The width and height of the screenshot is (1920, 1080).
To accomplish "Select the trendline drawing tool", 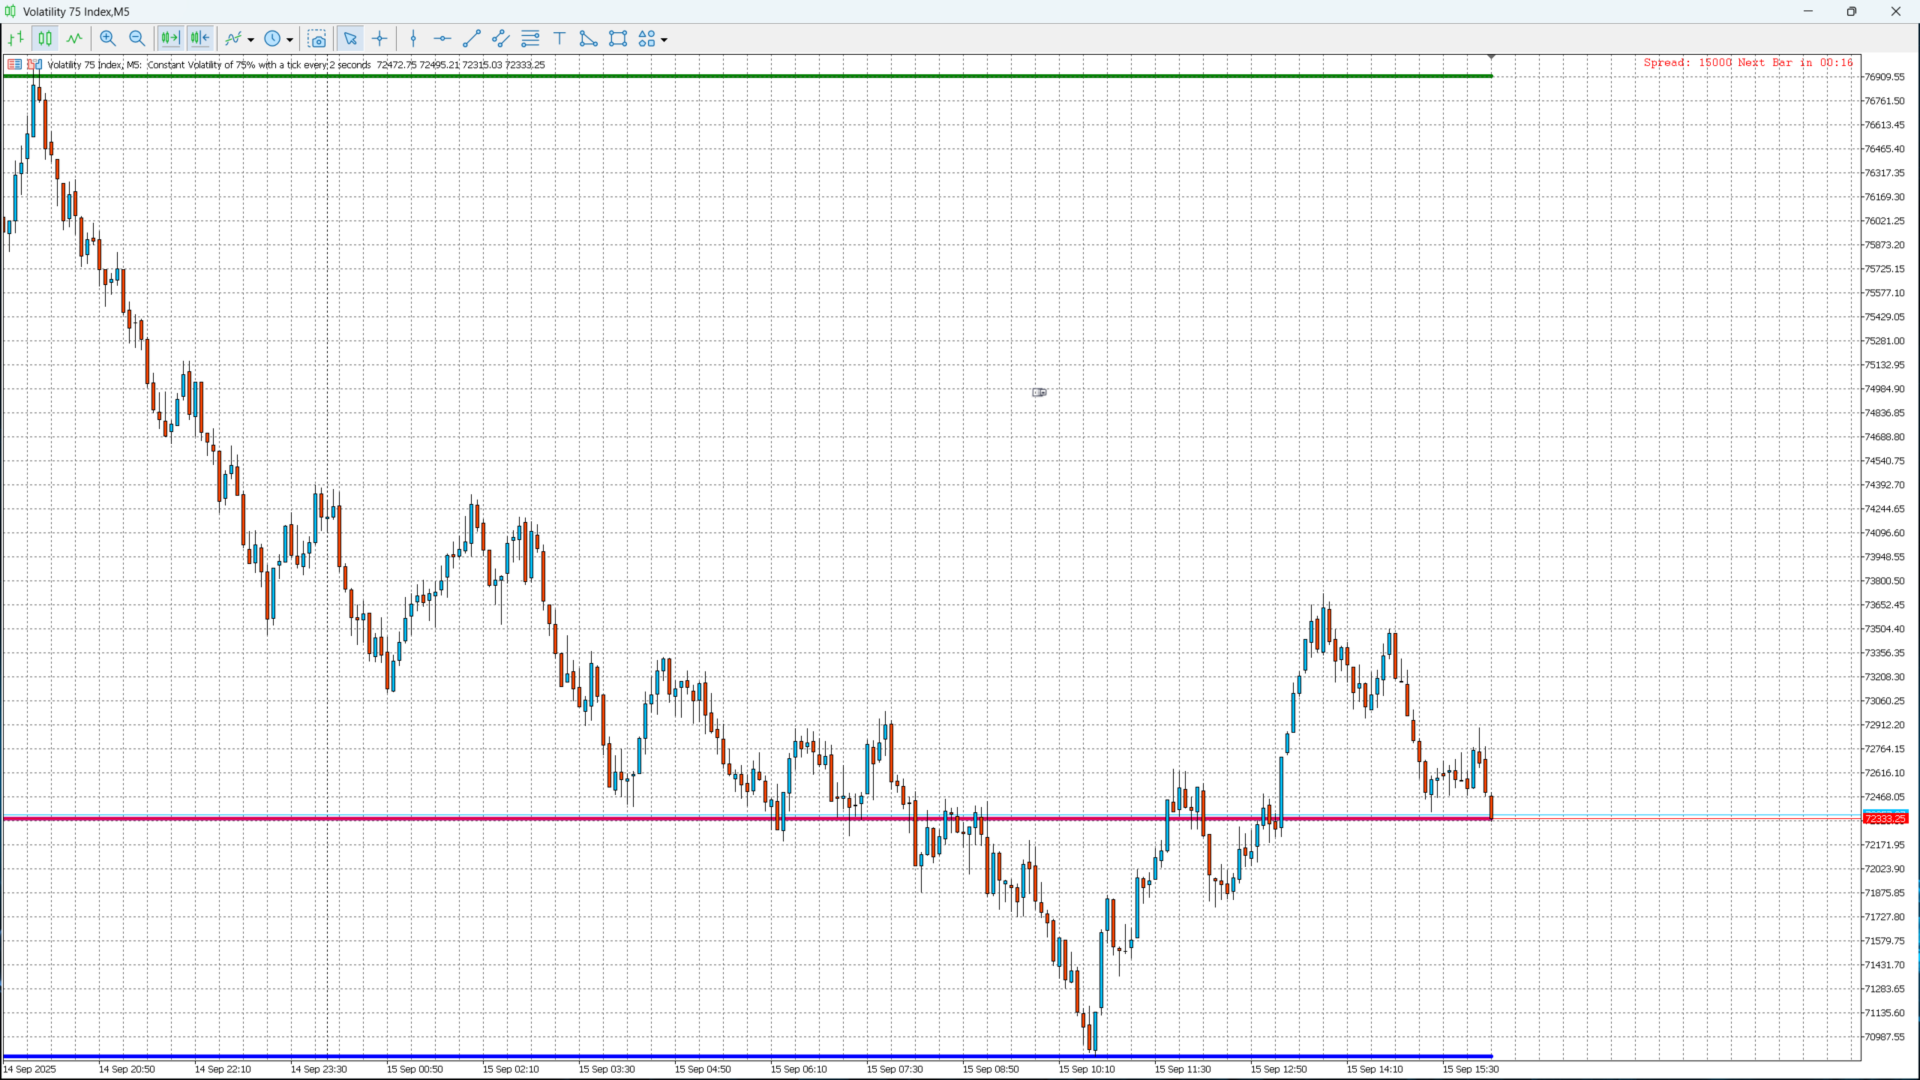I will pyautogui.click(x=472, y=39).
